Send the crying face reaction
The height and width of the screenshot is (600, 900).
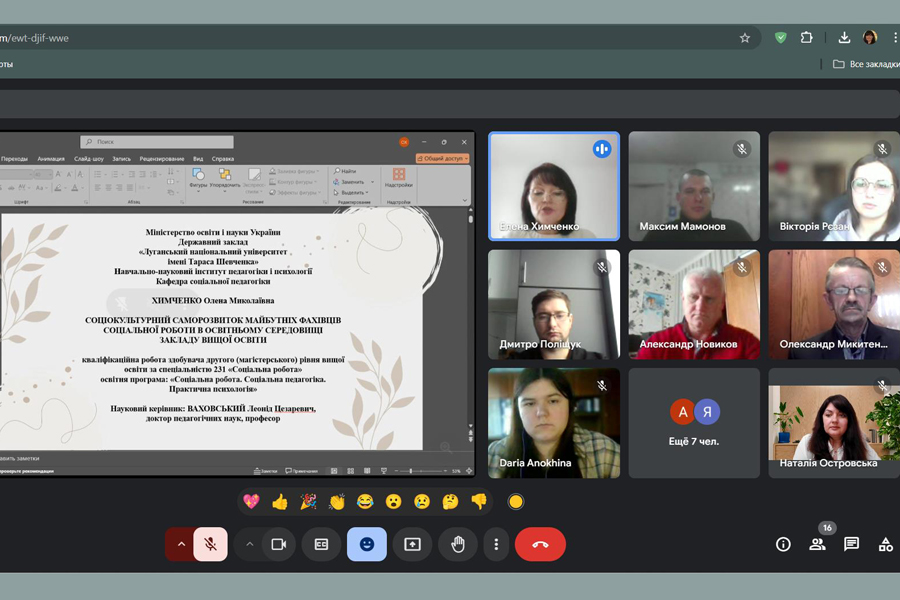pos(422,502)
